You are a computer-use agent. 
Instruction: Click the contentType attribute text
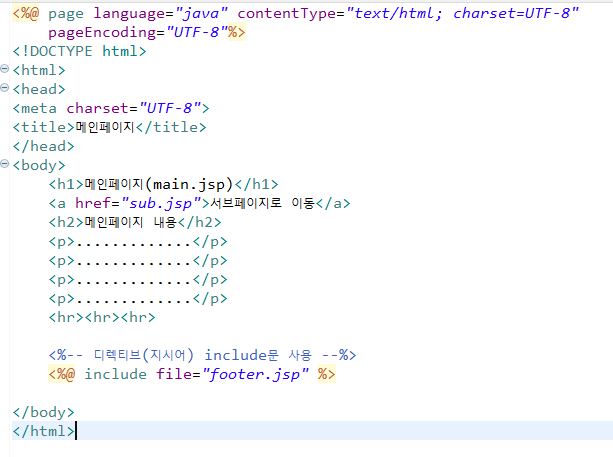[x=408, y=14]
